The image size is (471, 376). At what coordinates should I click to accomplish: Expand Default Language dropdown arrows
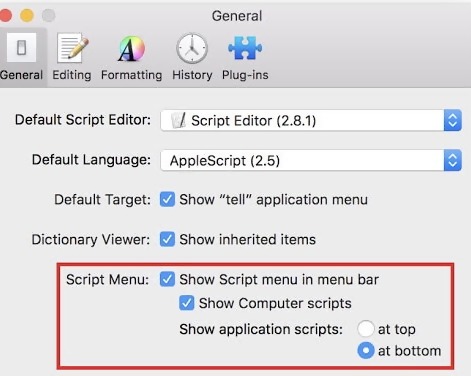coord(453,160)
